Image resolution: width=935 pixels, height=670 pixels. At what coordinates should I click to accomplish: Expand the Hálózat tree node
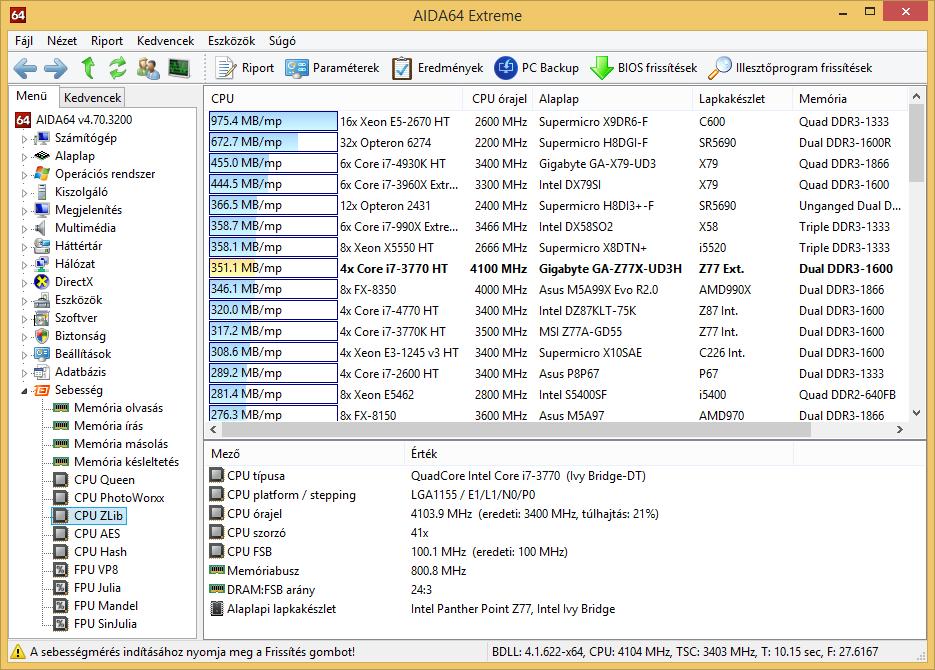click(24, 265)
